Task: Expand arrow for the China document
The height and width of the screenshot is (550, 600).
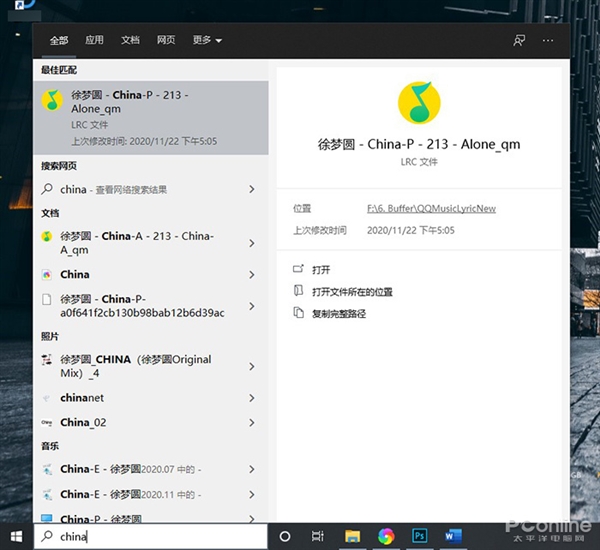Action: point(251,275)
